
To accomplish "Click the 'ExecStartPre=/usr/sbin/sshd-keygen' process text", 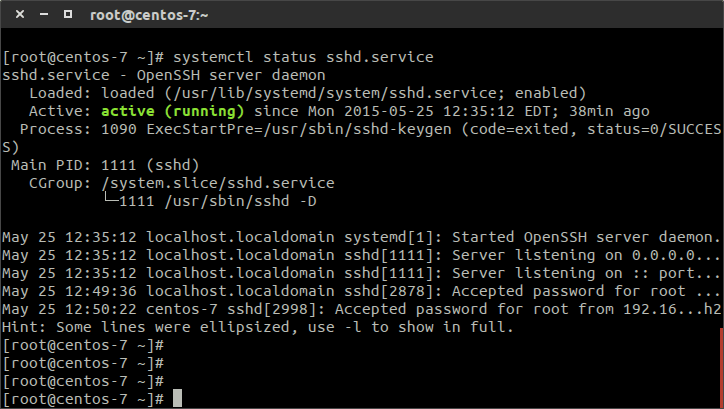I will click(299, 129).
